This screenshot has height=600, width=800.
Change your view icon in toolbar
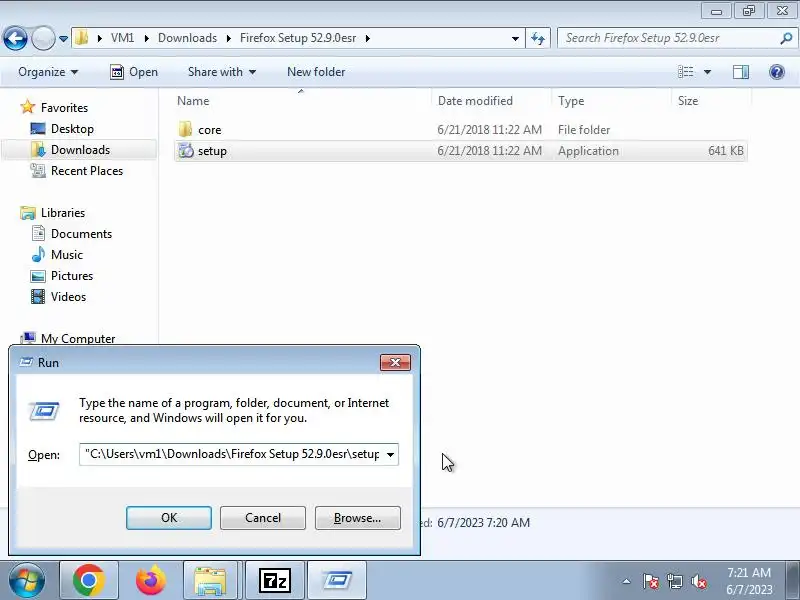pos(686,72)
